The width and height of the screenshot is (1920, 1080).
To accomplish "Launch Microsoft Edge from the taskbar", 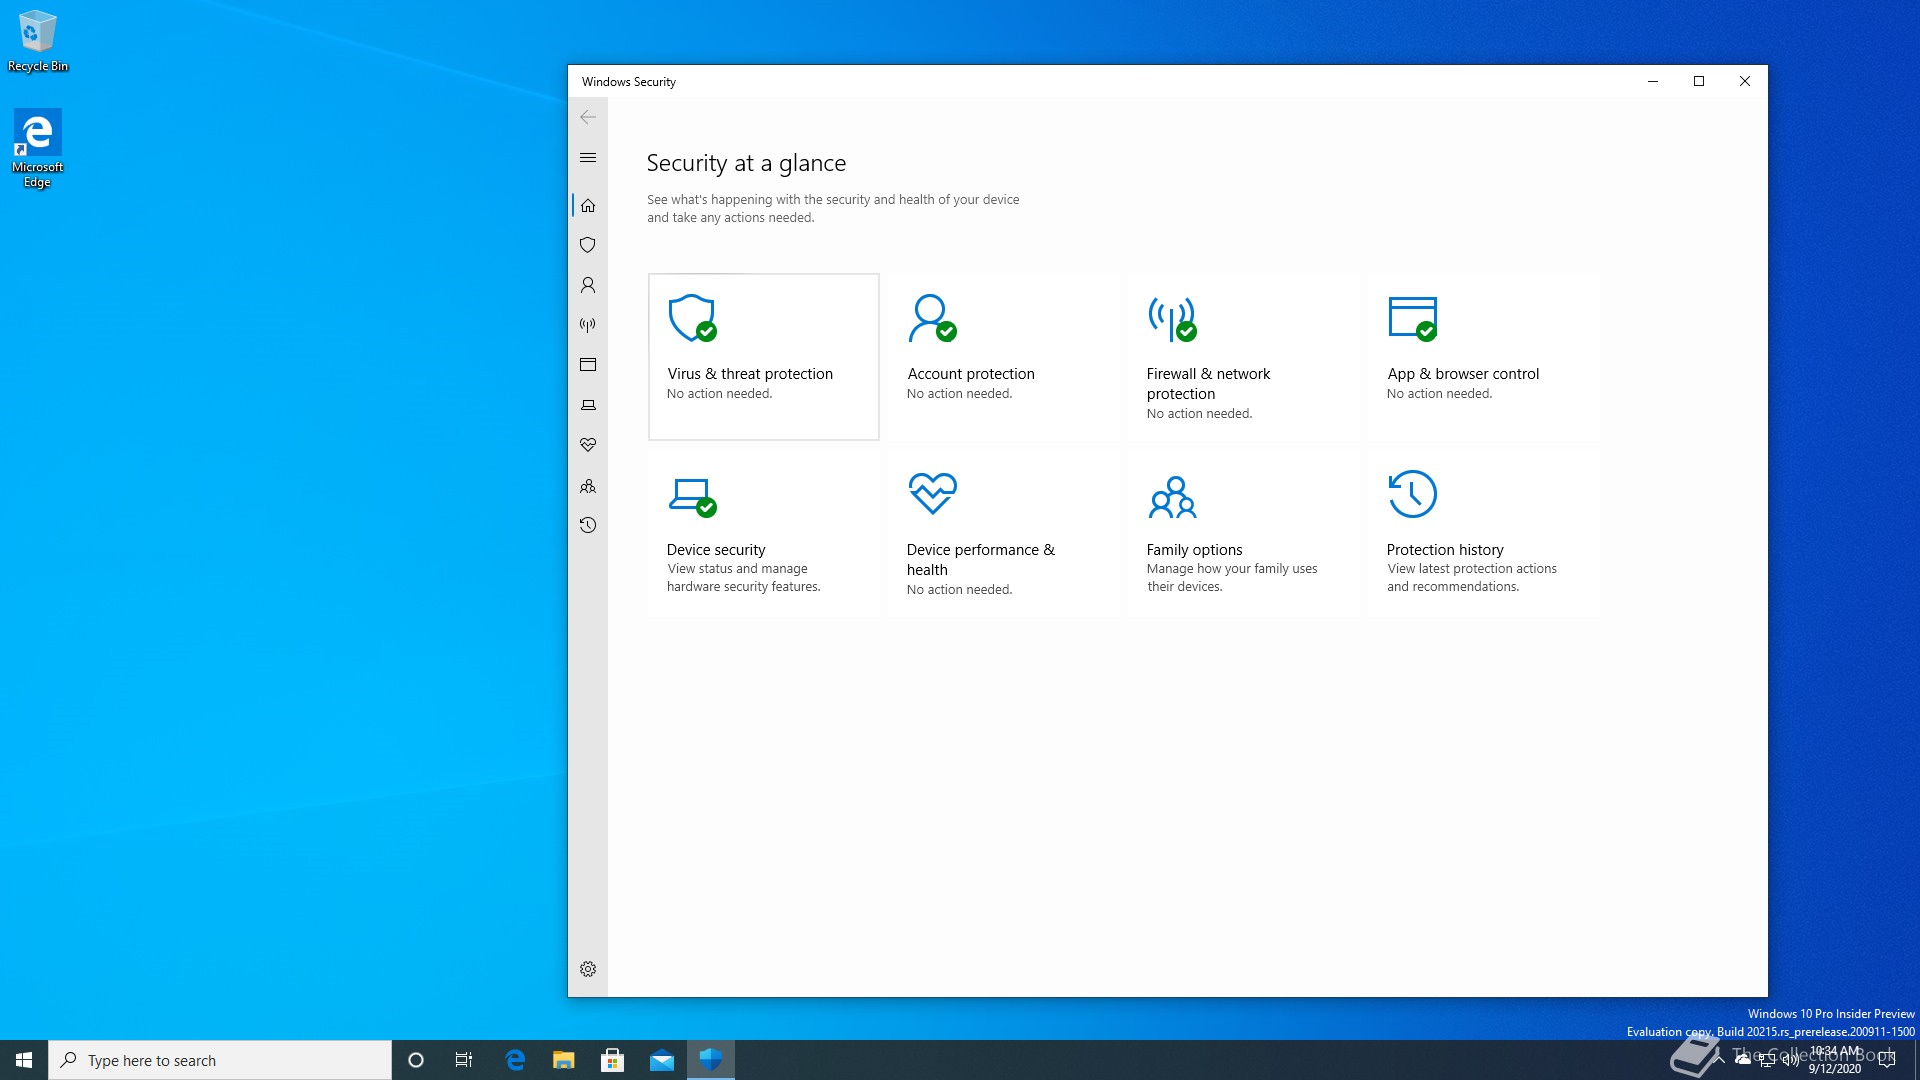I will [515, 1060].
